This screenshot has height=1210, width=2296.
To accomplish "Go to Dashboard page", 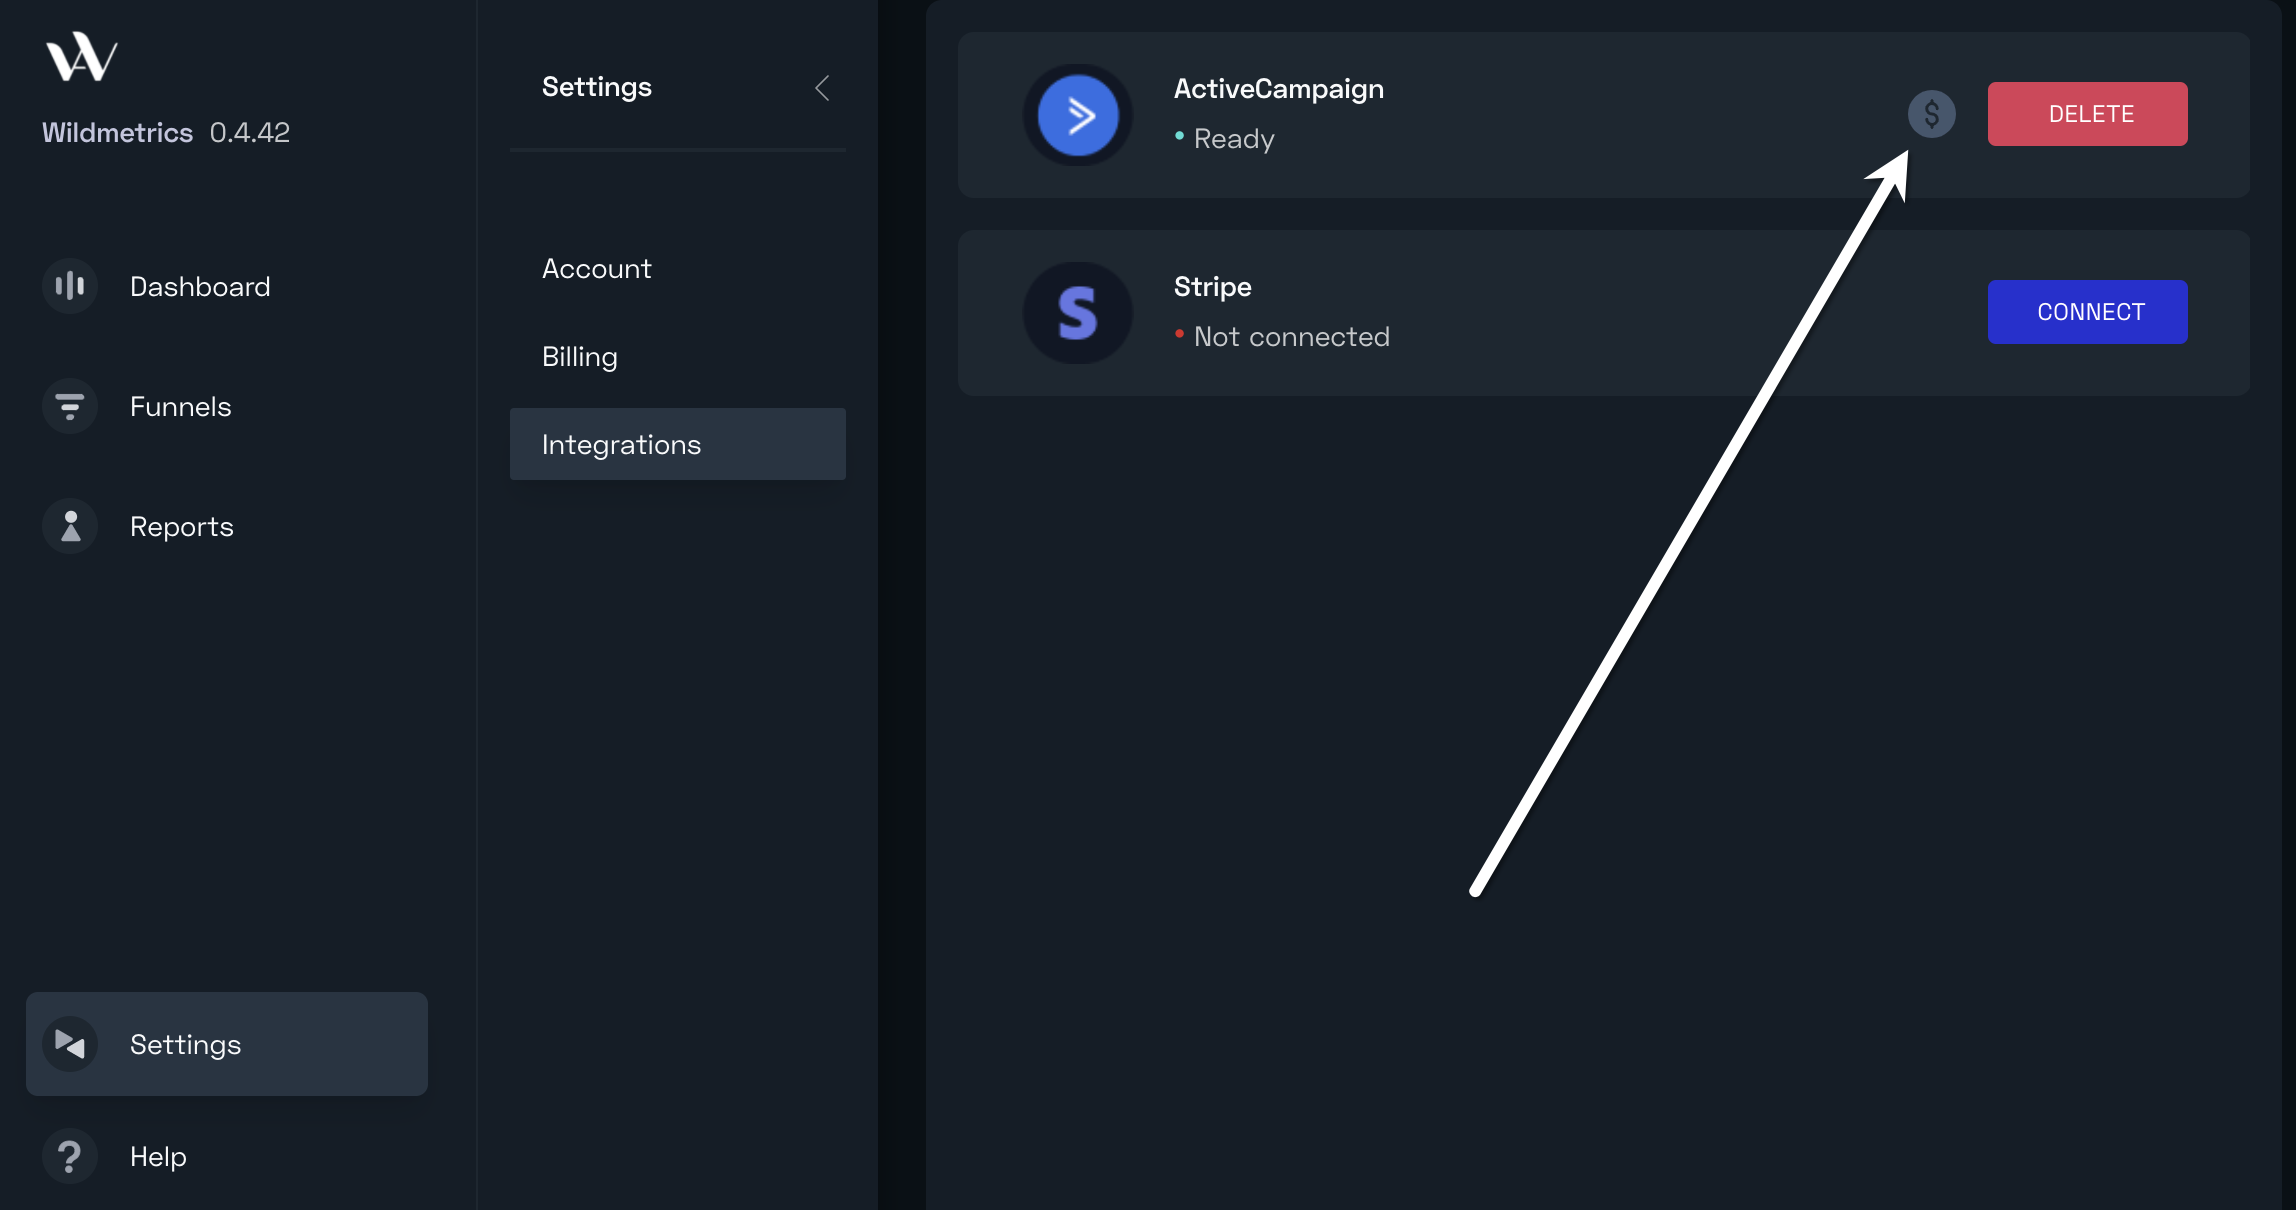I will point(200,287).
